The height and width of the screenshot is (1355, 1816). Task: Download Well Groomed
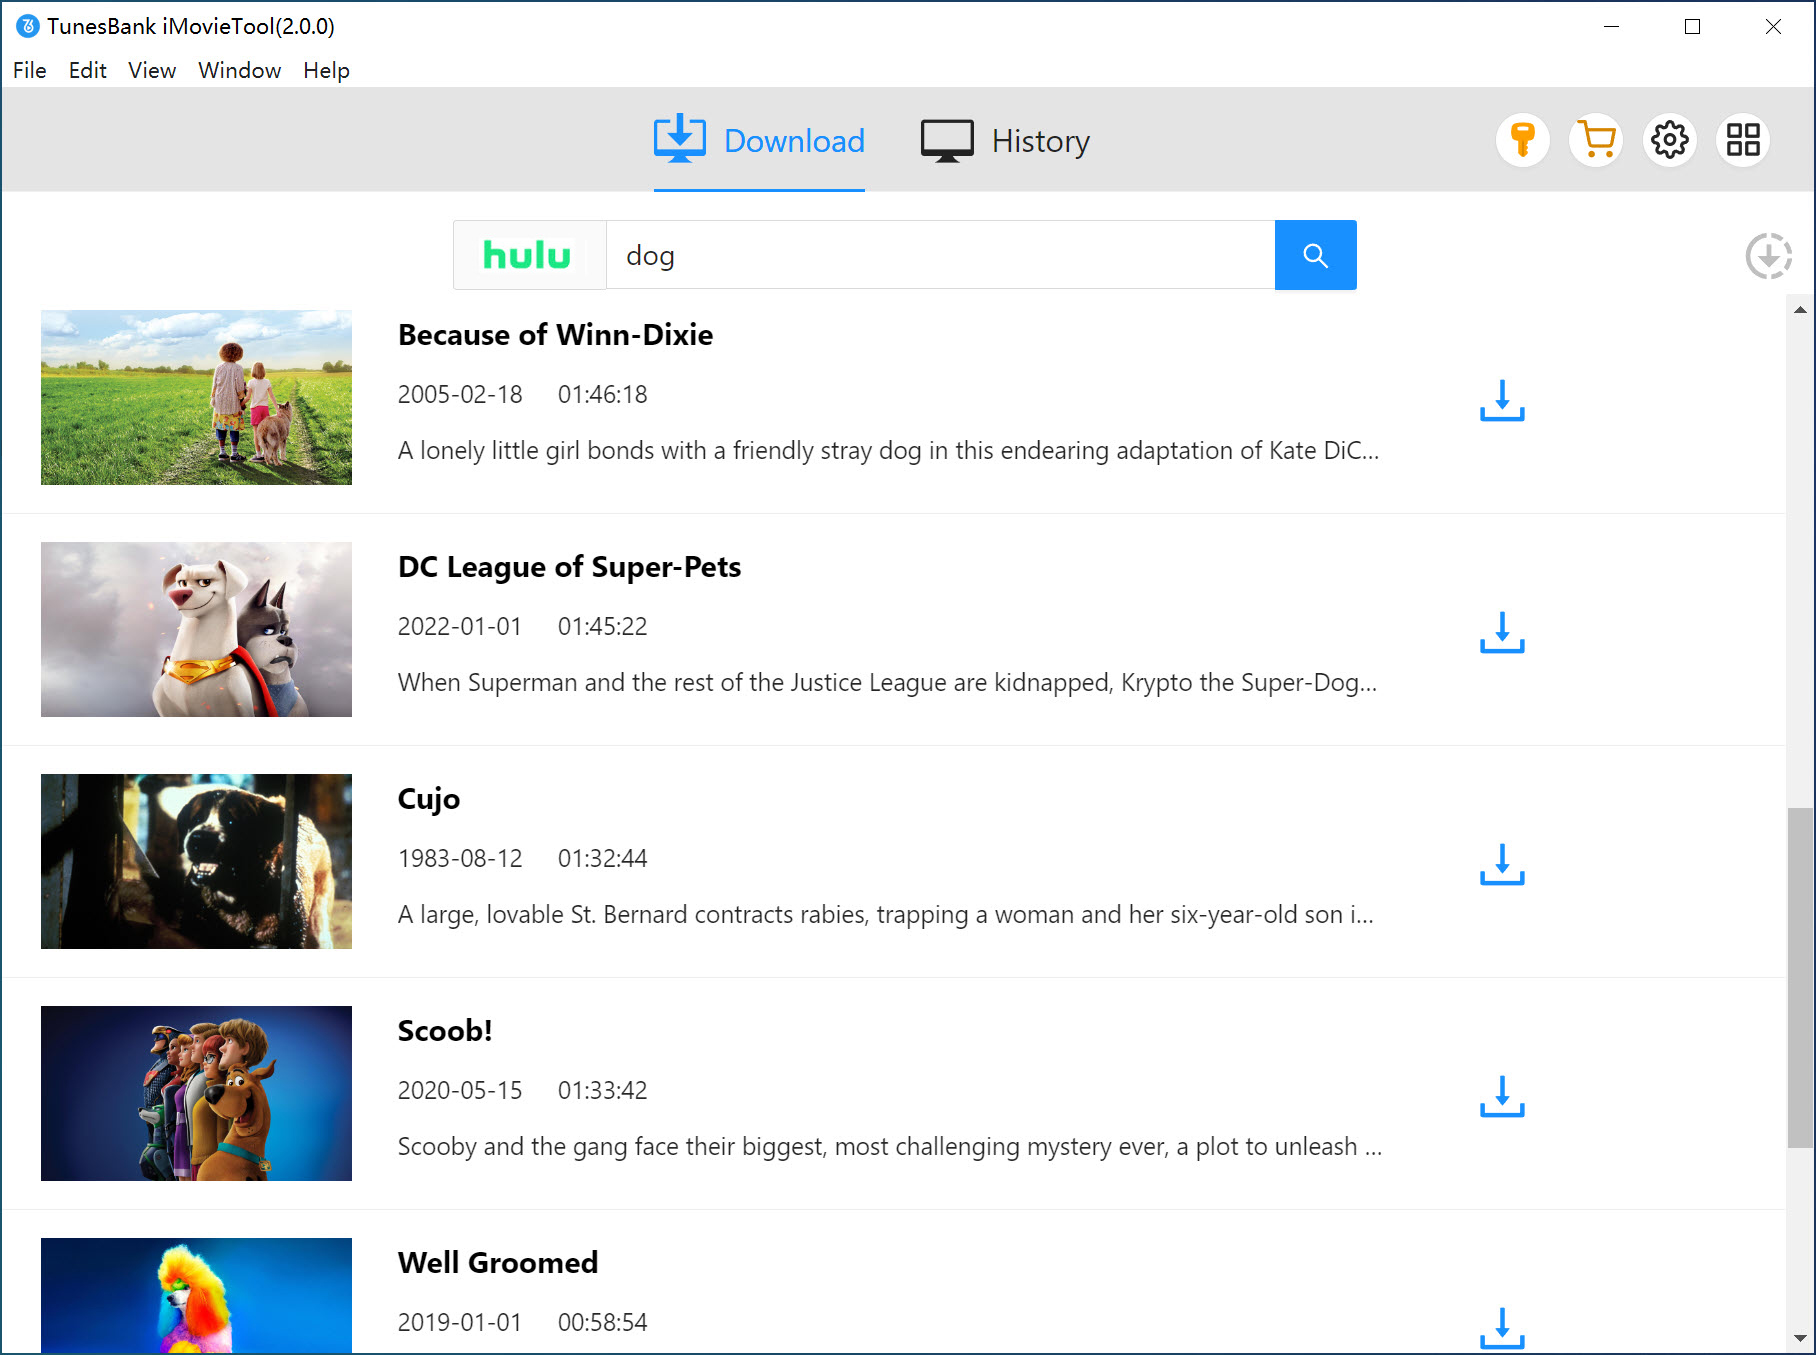tap(1502, 1328)
